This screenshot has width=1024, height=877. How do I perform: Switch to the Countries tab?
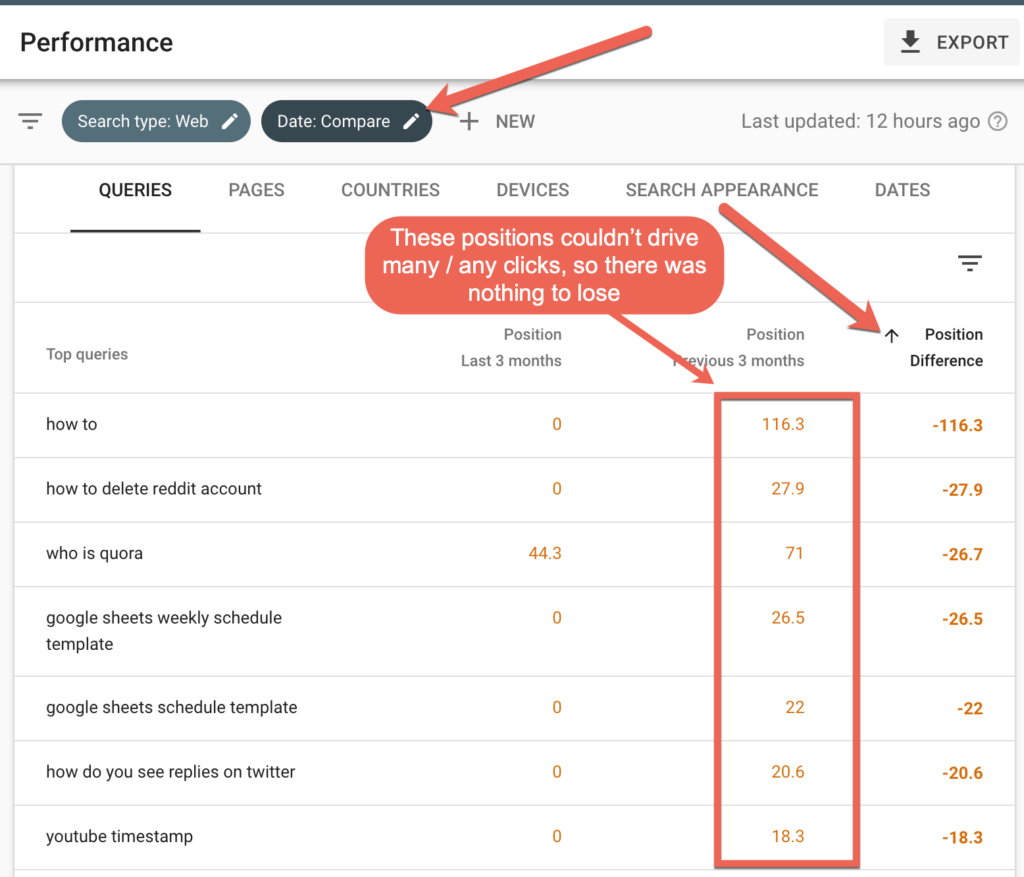pyautogui.click(x=390, y=190)
